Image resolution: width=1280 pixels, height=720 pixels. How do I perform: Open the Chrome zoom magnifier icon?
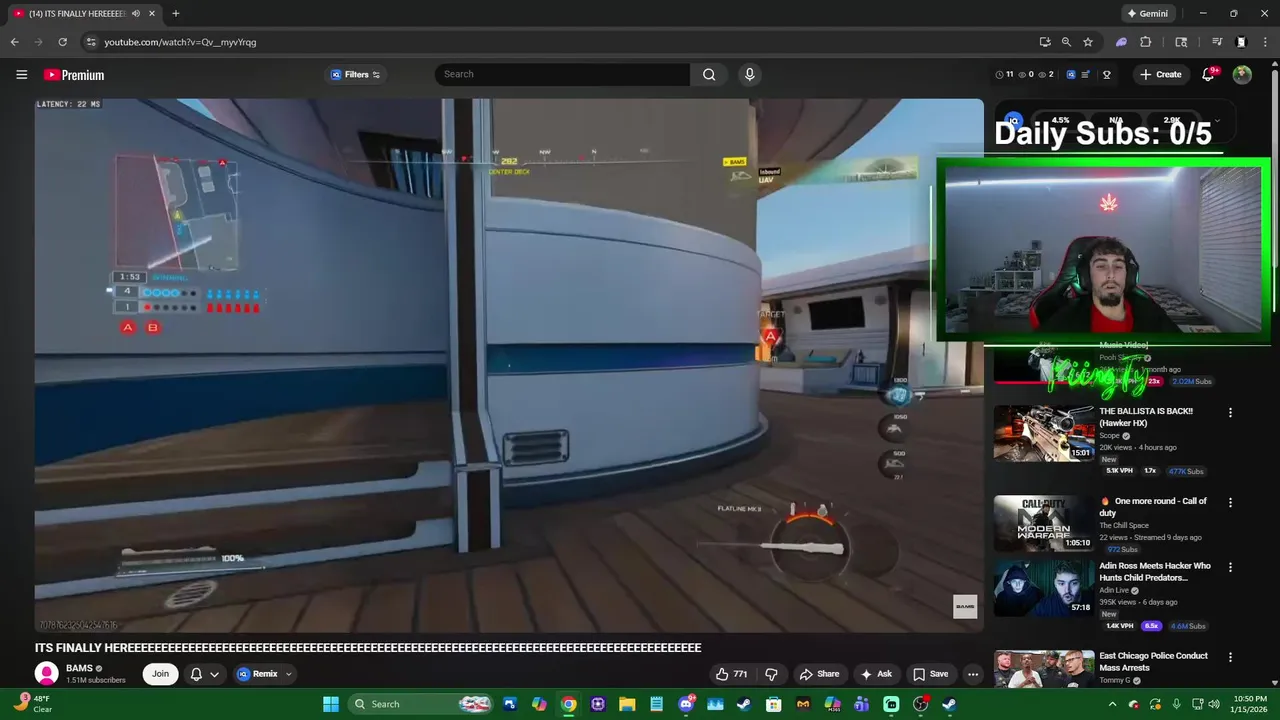pos(1066,42)
